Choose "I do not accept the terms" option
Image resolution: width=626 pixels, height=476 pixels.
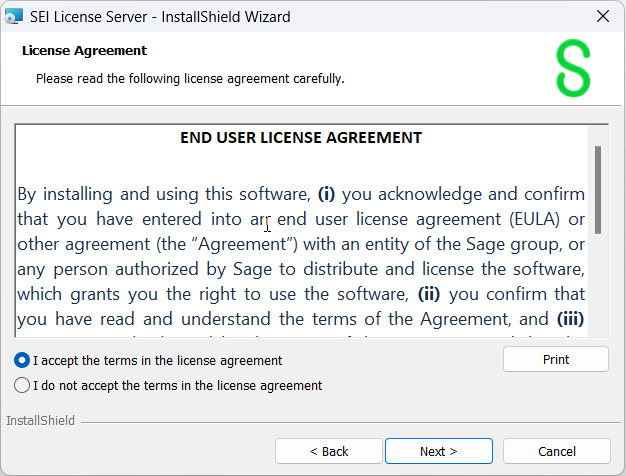22,385
